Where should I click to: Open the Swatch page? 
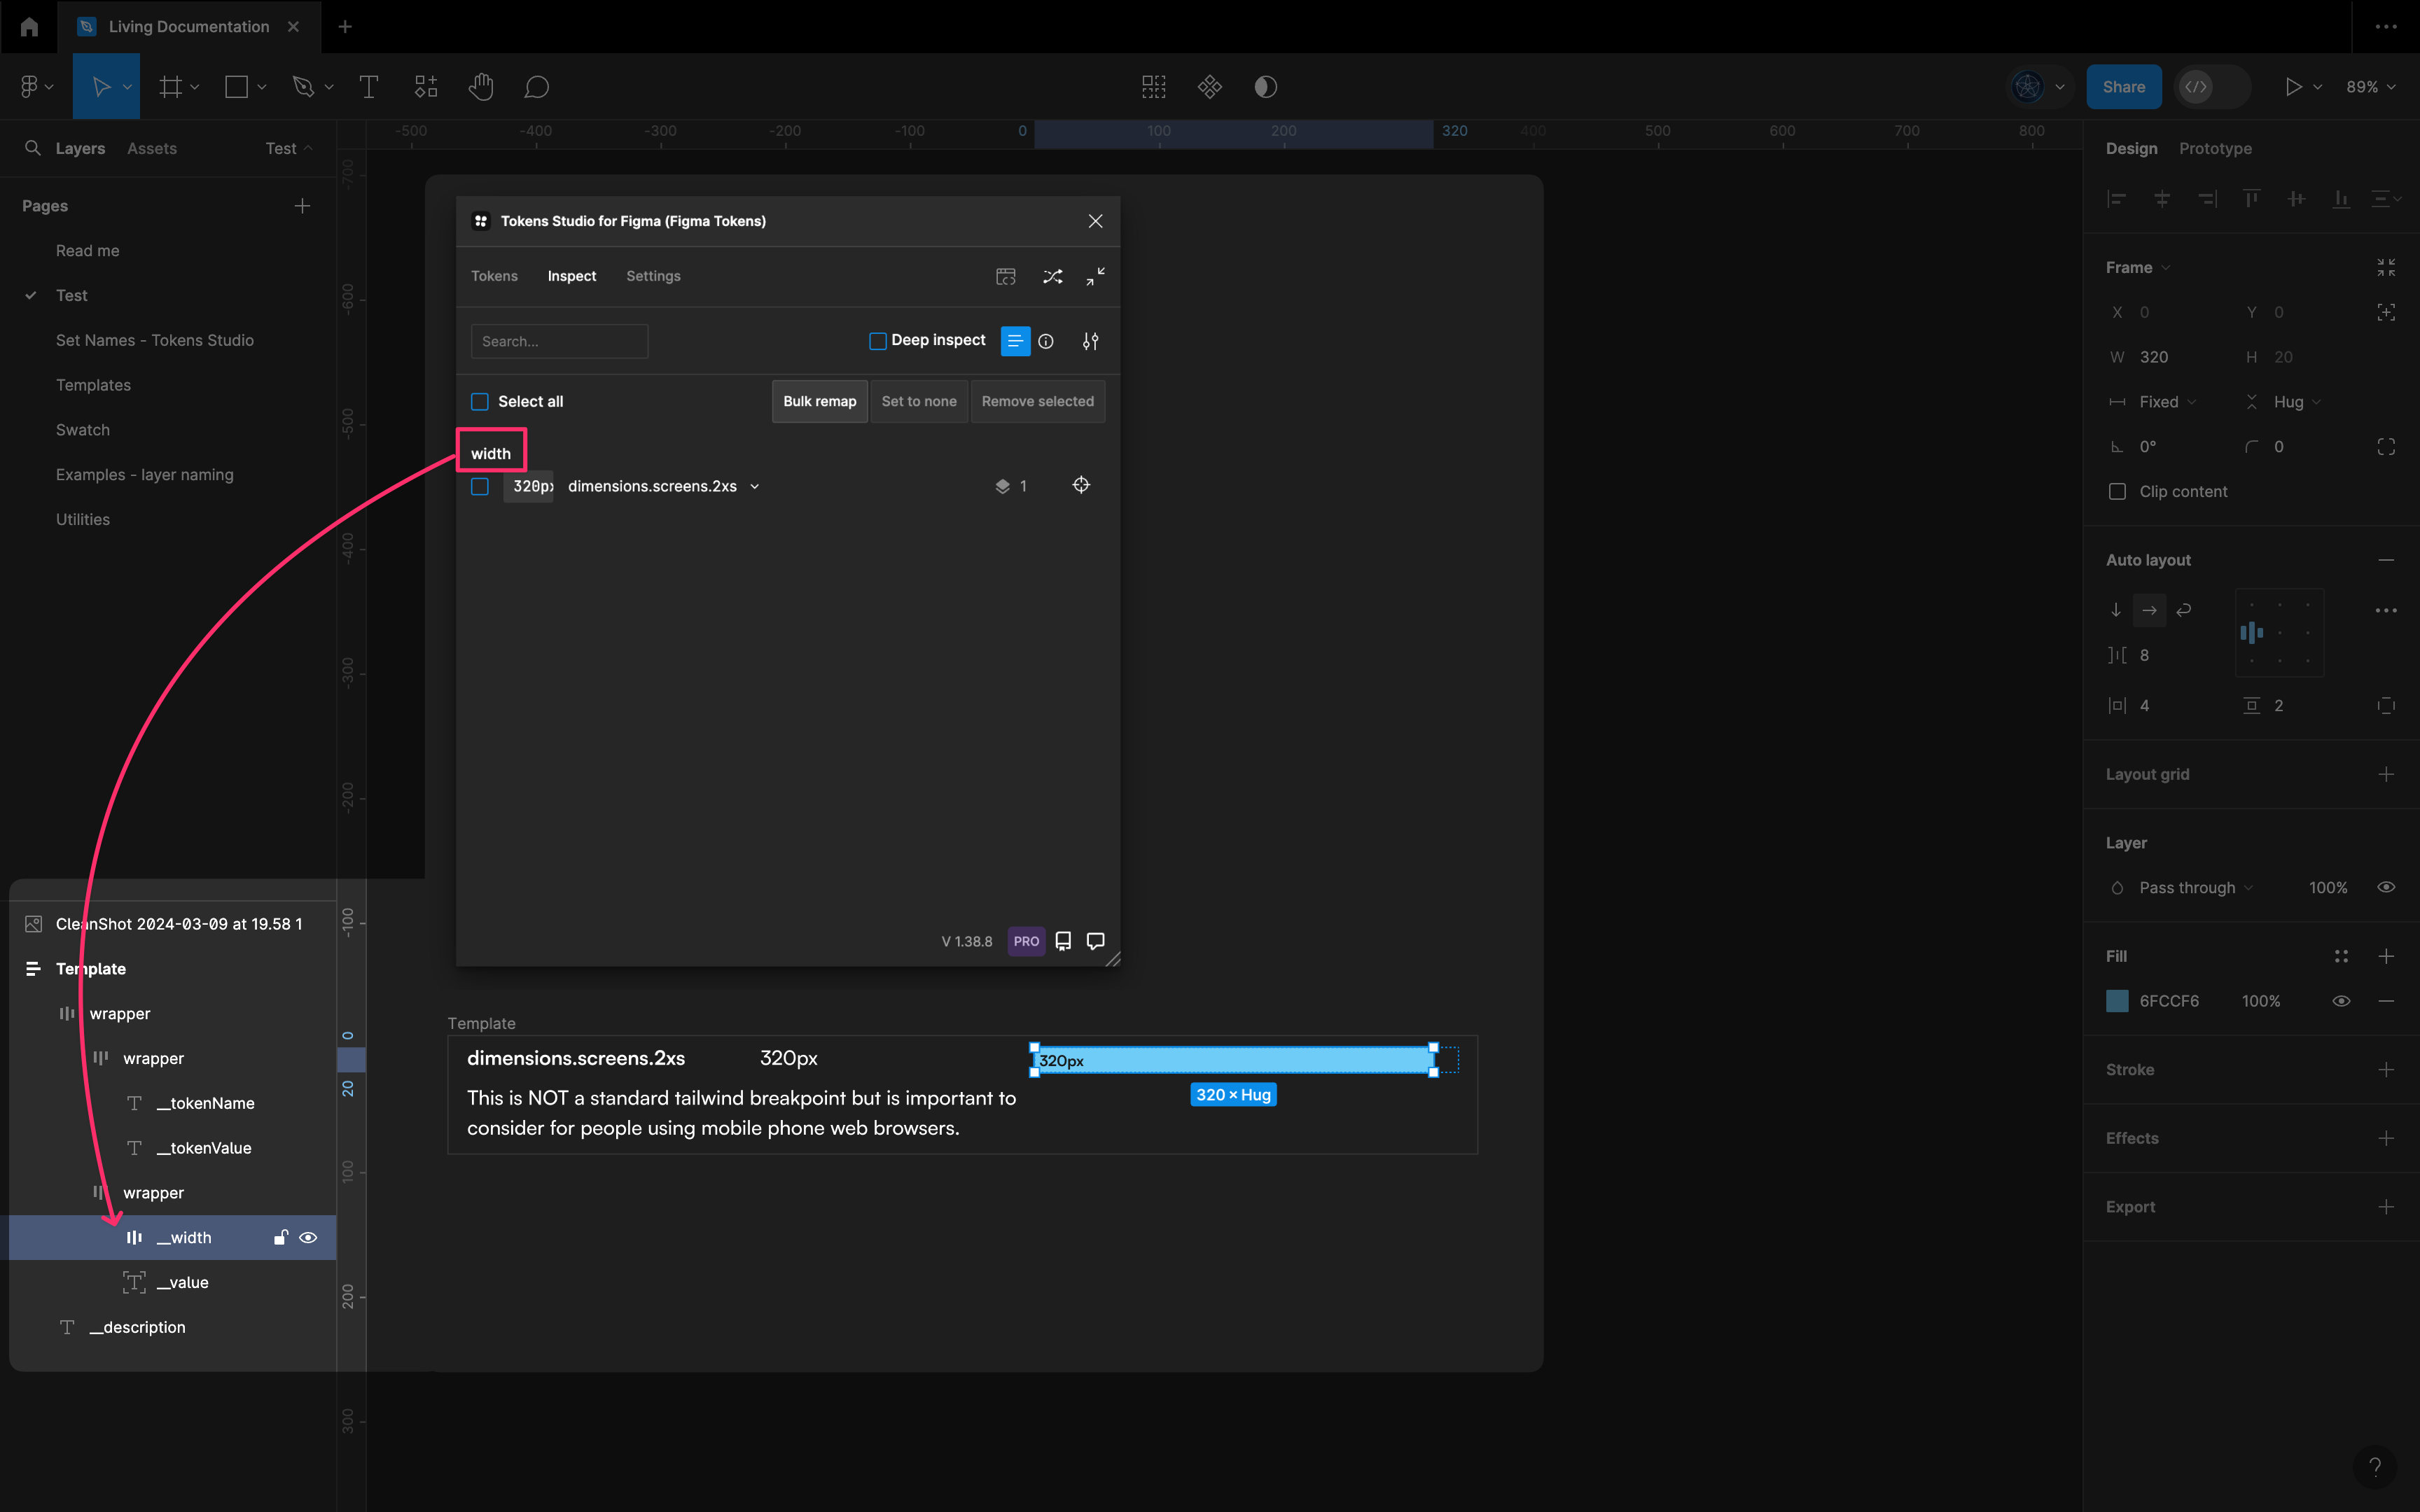(x=83, y=430)
